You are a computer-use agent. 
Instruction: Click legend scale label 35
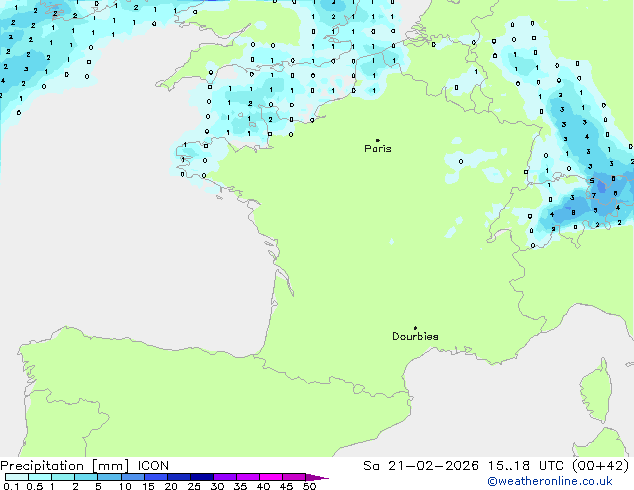pos(240,486)
